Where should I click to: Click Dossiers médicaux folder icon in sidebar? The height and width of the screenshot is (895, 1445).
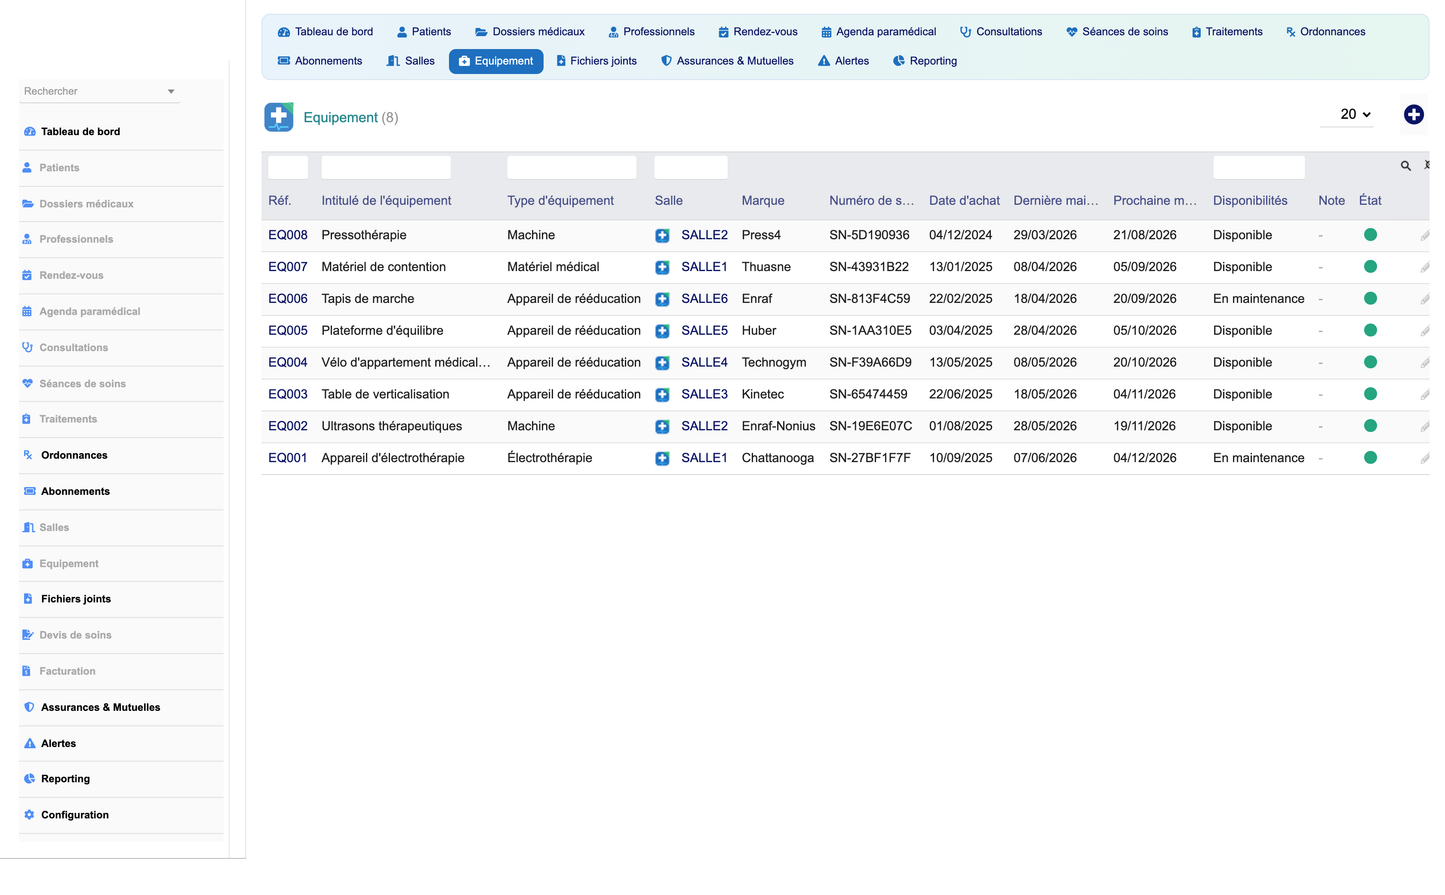point(28,204)
